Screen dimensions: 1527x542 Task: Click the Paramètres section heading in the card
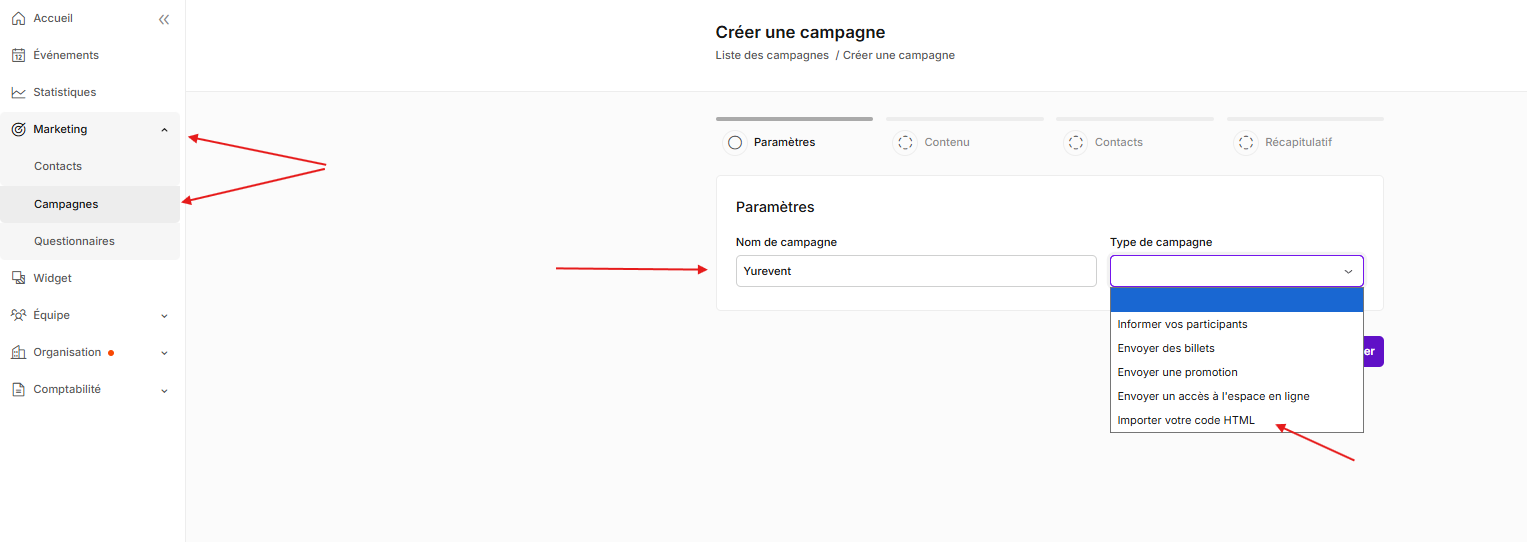(775, 207)
